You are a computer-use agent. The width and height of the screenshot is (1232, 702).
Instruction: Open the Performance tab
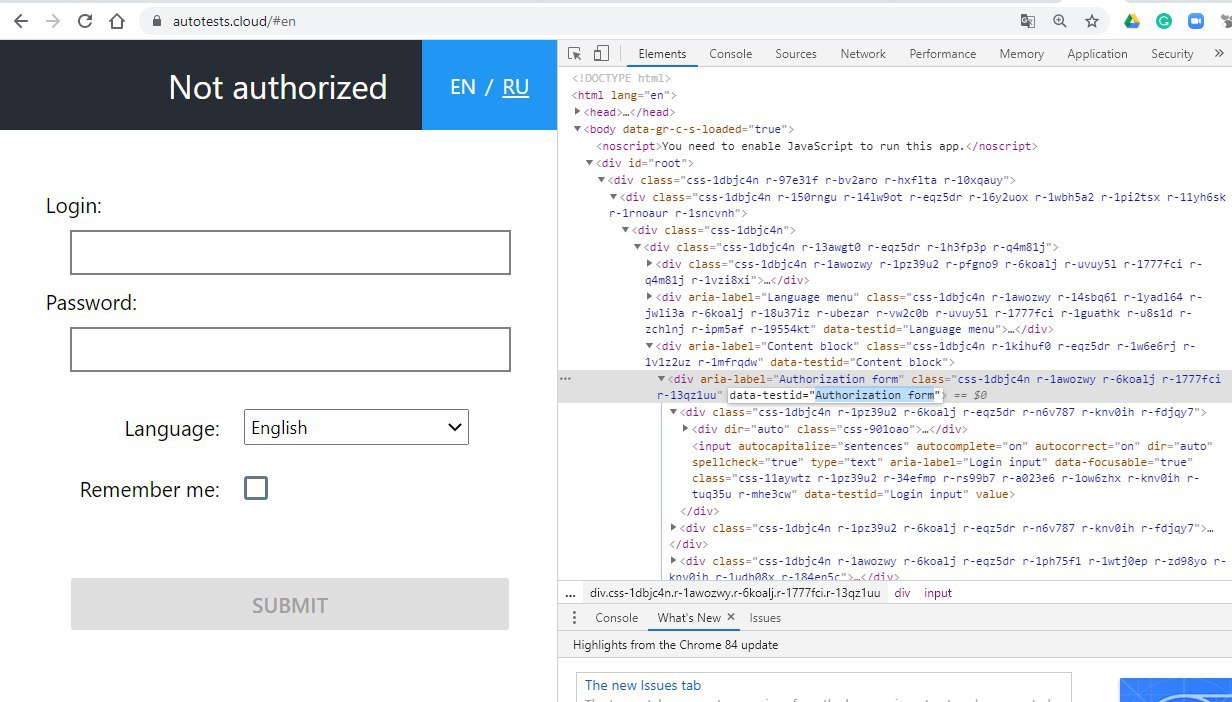coord(942,54)
